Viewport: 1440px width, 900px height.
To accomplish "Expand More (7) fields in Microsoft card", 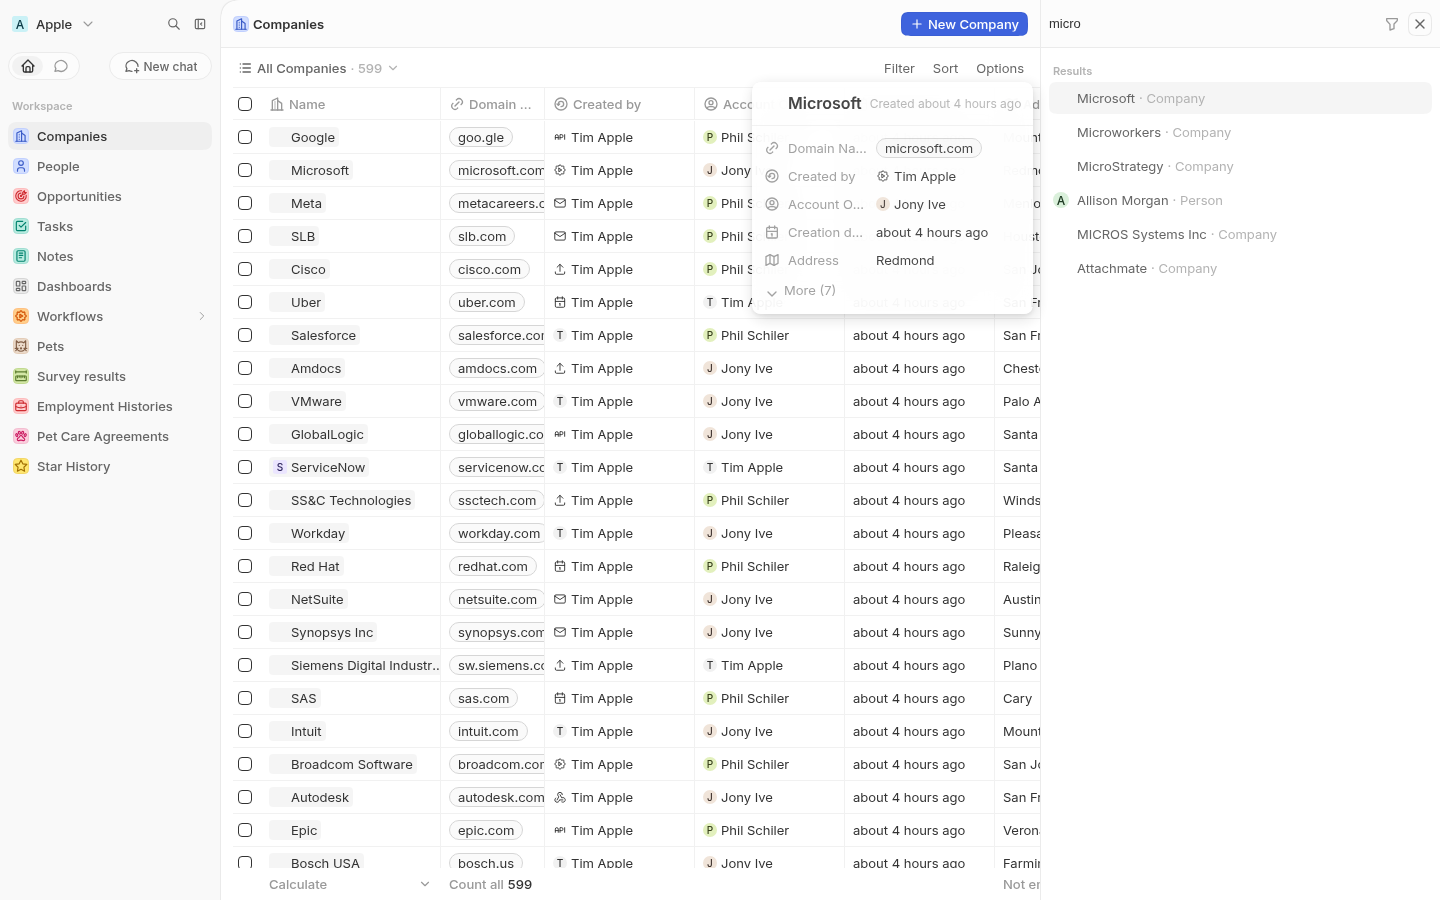I will 801,291.
